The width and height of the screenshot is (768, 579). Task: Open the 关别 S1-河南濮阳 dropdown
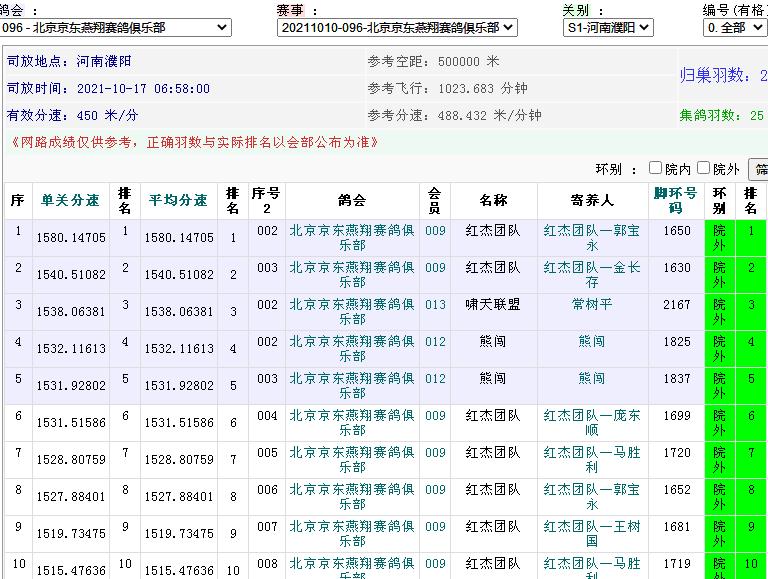[608, 27]
